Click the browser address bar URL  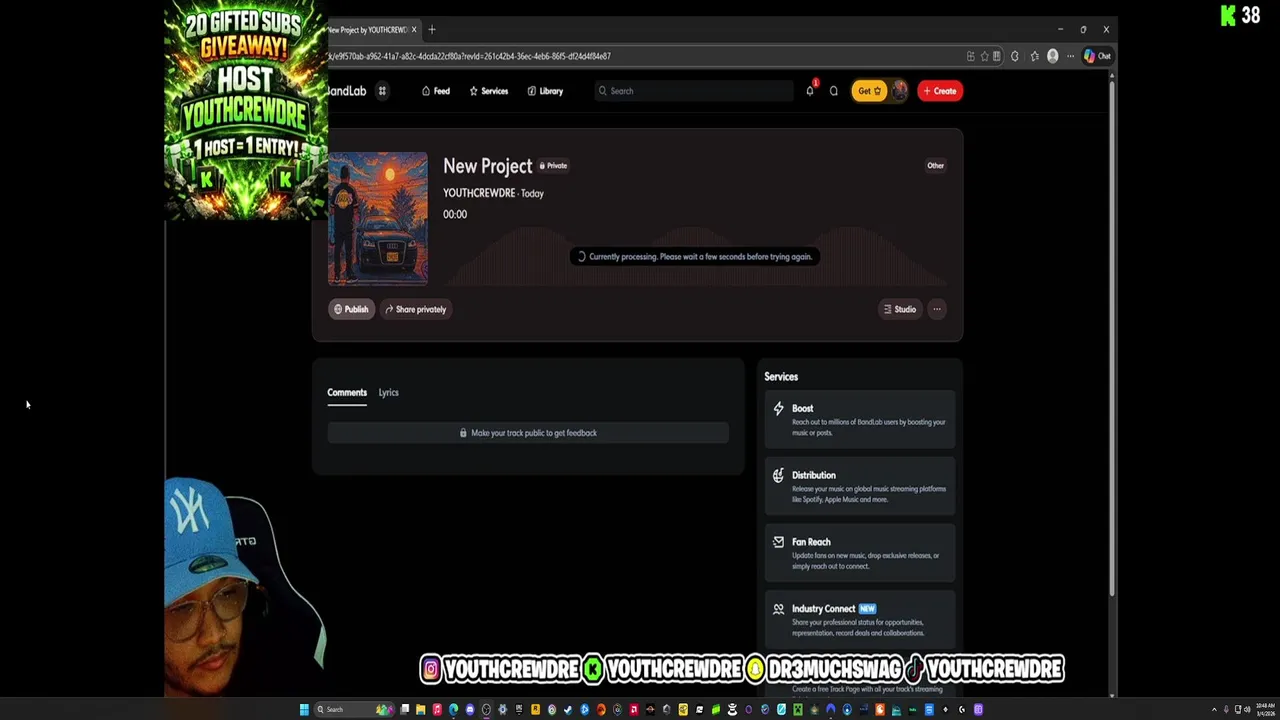470,57
